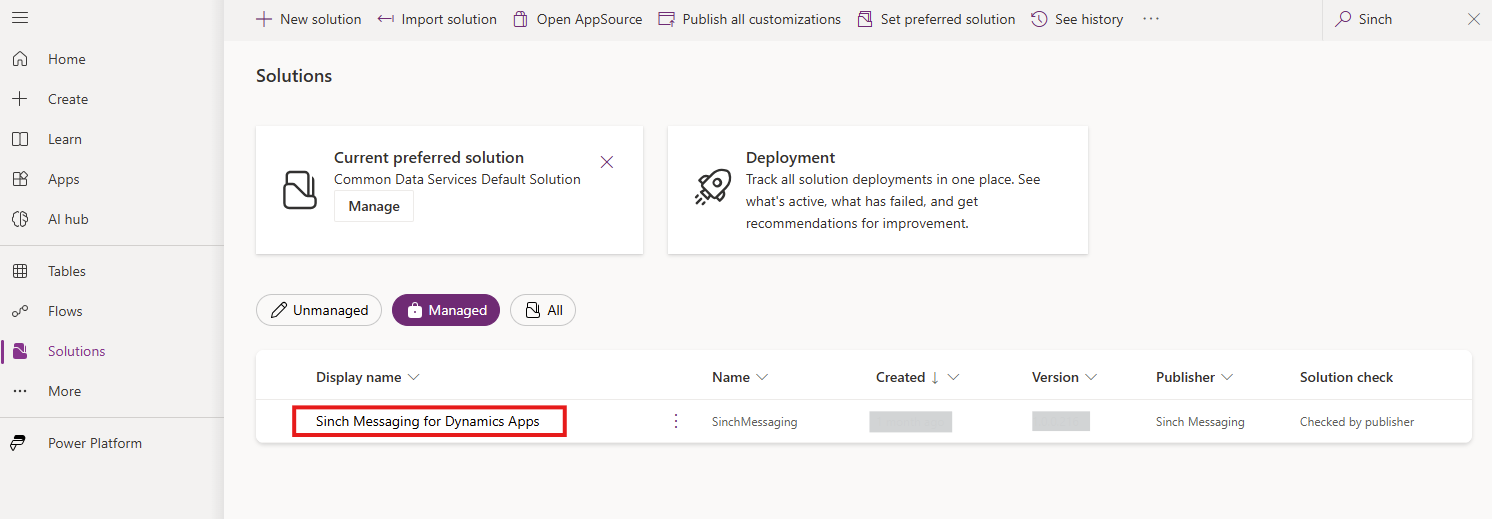
Task: Click the Sinch Messaging publisher cell
Action: (1200, 422)
